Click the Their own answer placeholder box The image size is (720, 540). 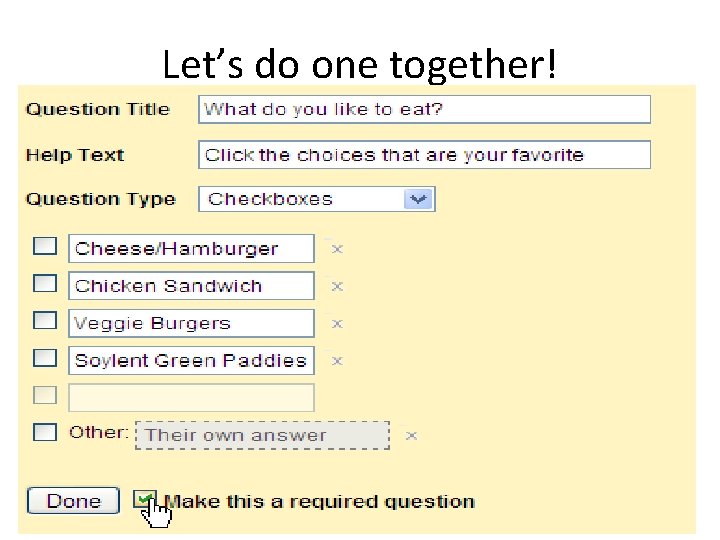tap(262, 435)
